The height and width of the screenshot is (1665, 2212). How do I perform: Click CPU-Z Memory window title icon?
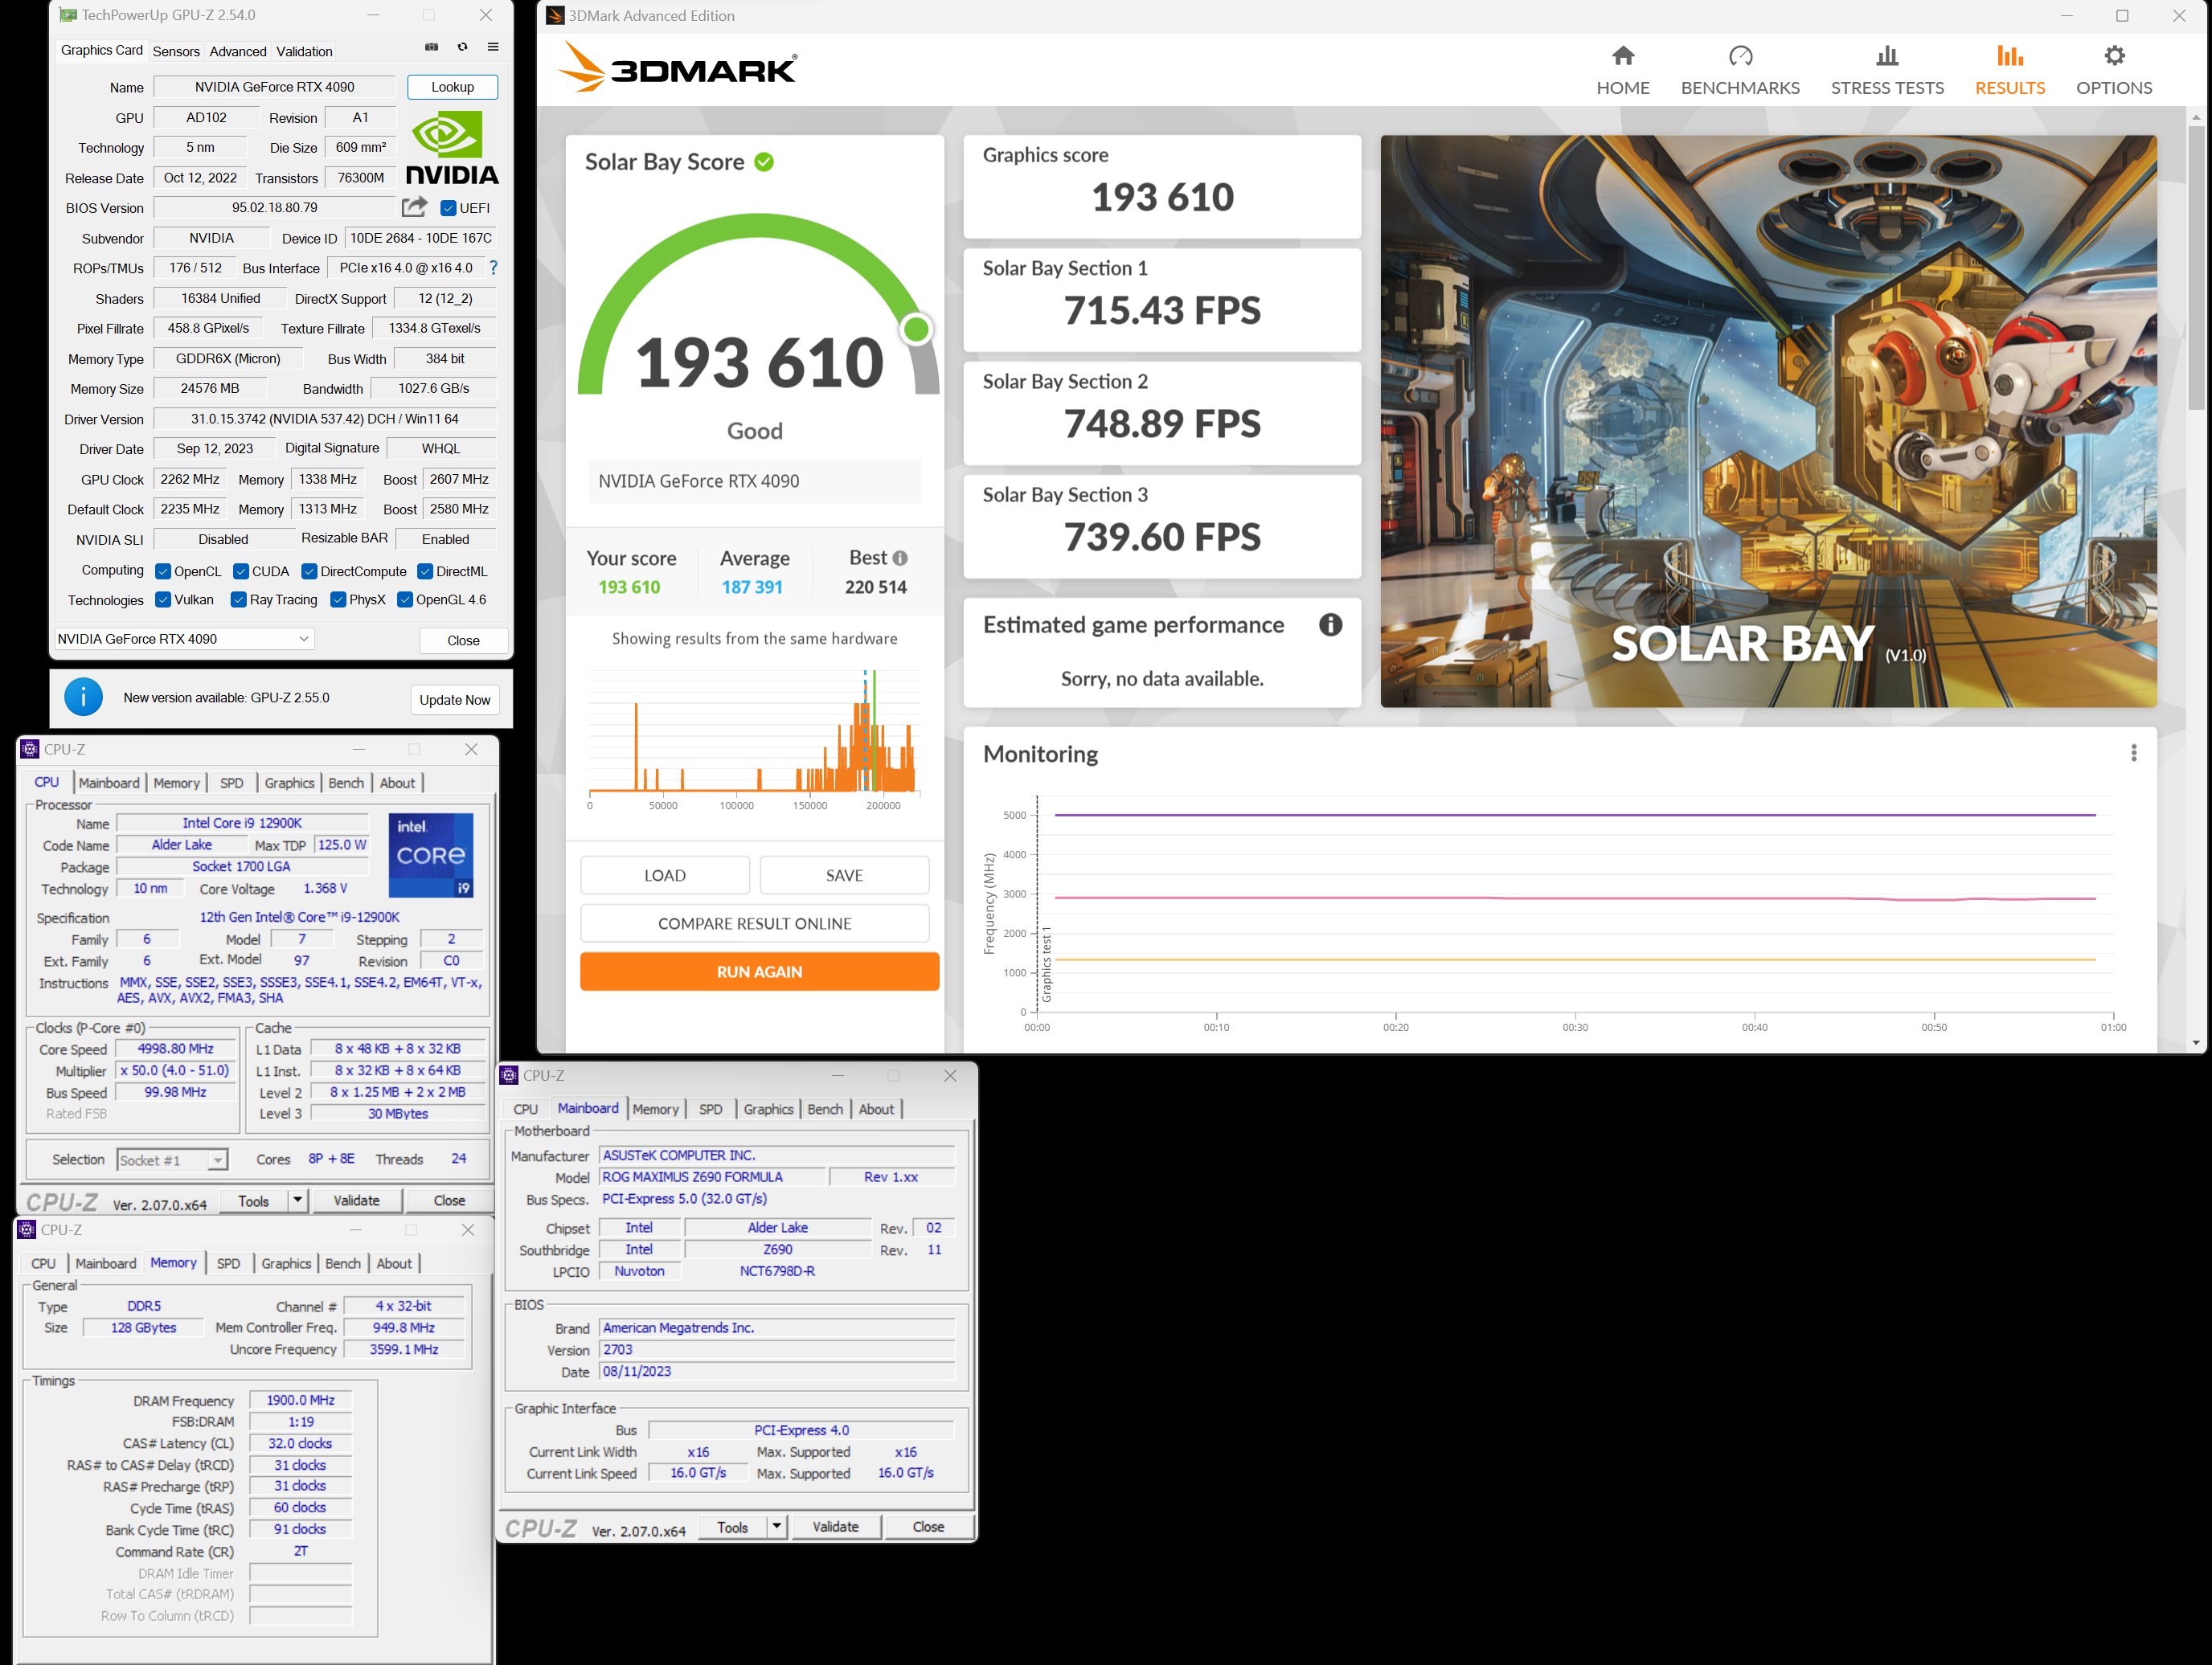pos(27,1230)
